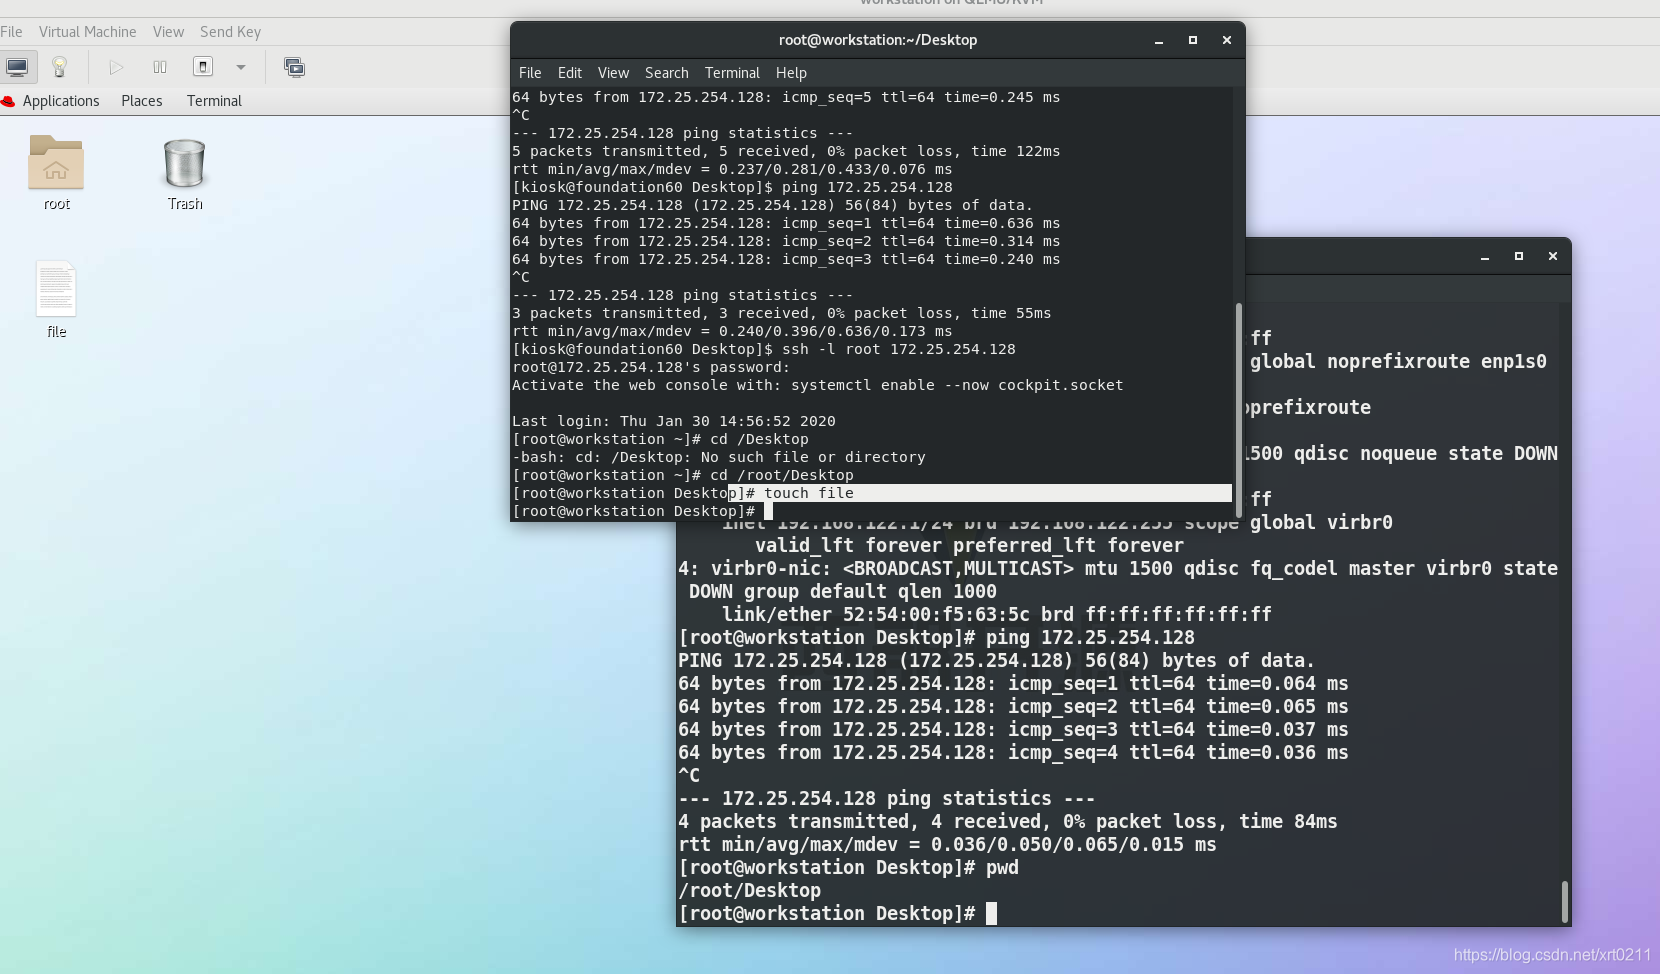1660x974 pixels.
Task: Toggle fullscreen console icon in toolbar
Action: [294, 67]
